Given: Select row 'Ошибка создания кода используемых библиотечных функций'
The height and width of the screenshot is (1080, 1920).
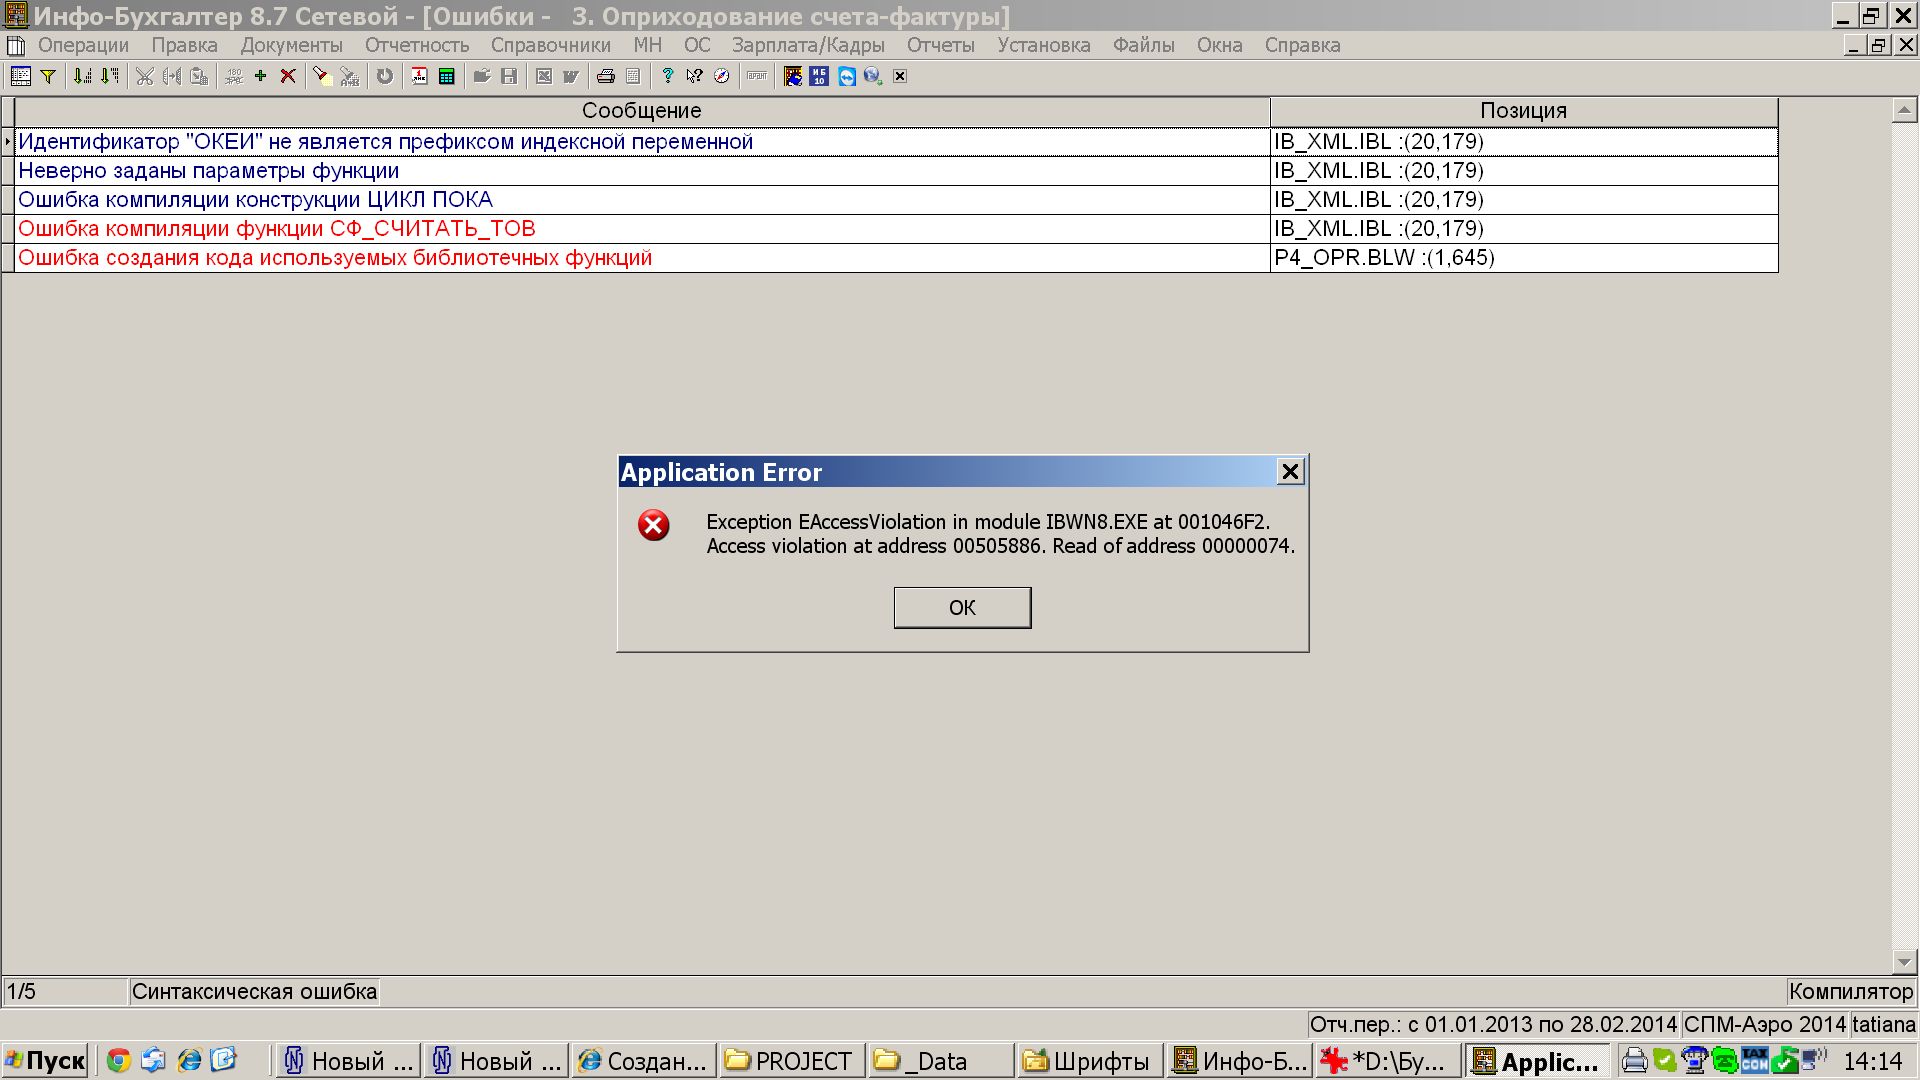Looking at the screenshot, I should [x=896, y=258].
